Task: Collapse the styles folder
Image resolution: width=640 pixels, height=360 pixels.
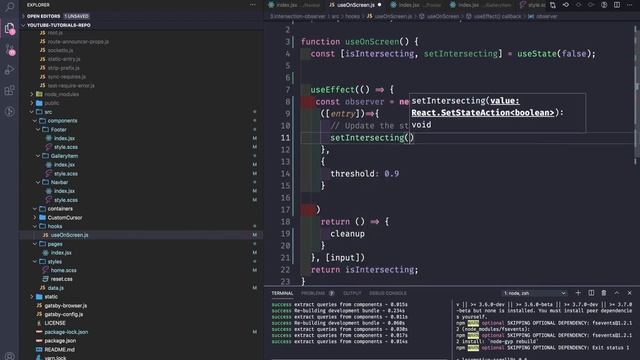Action: 35,262
